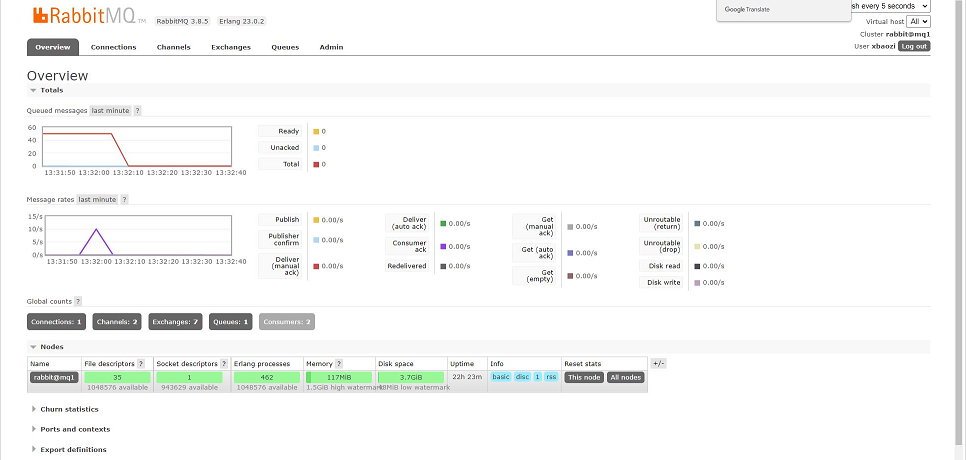The image size is (966, 460).
Task: Click the Redelivered rate label
Action: 407,266
